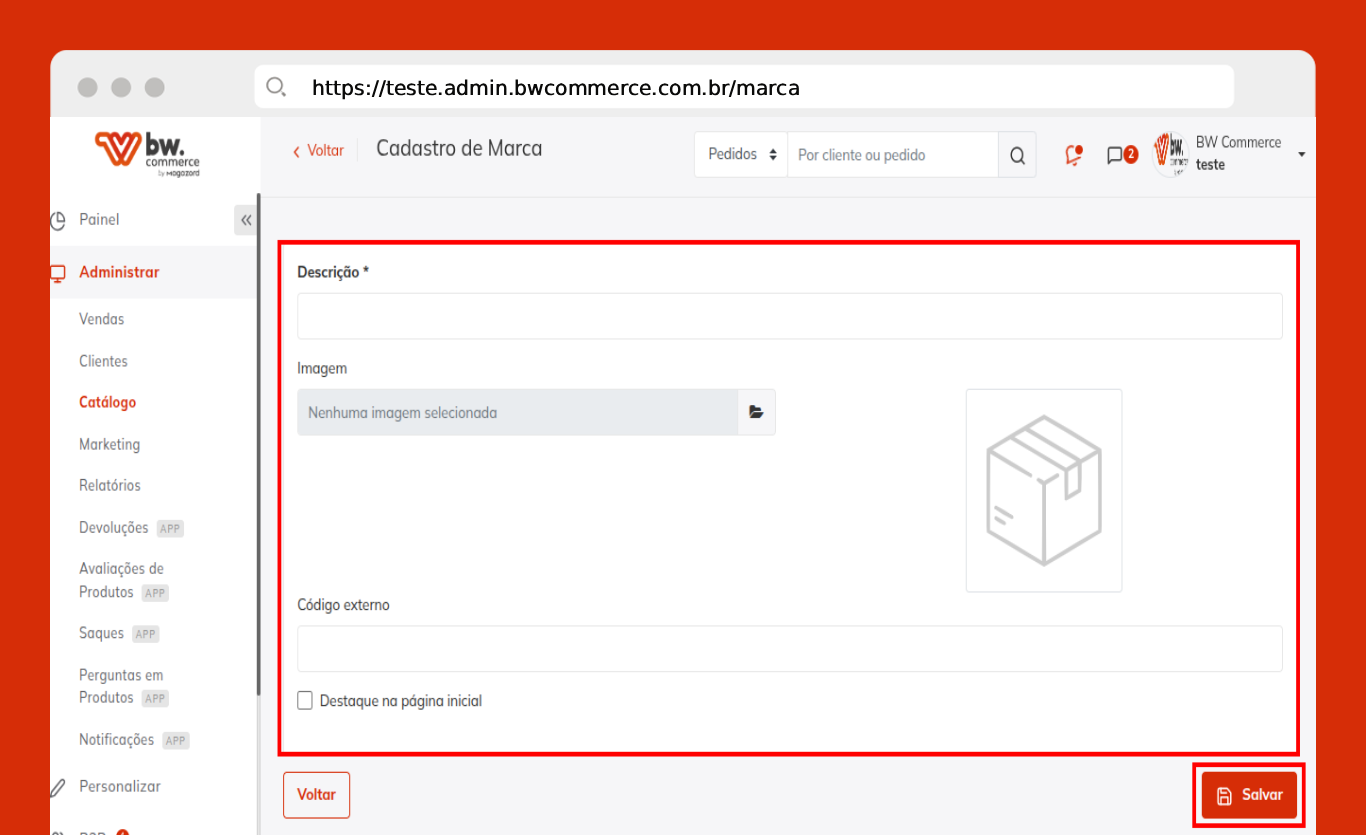Open the support headset notification icon
This screenshot has width=1366, height=835.
1074,155
